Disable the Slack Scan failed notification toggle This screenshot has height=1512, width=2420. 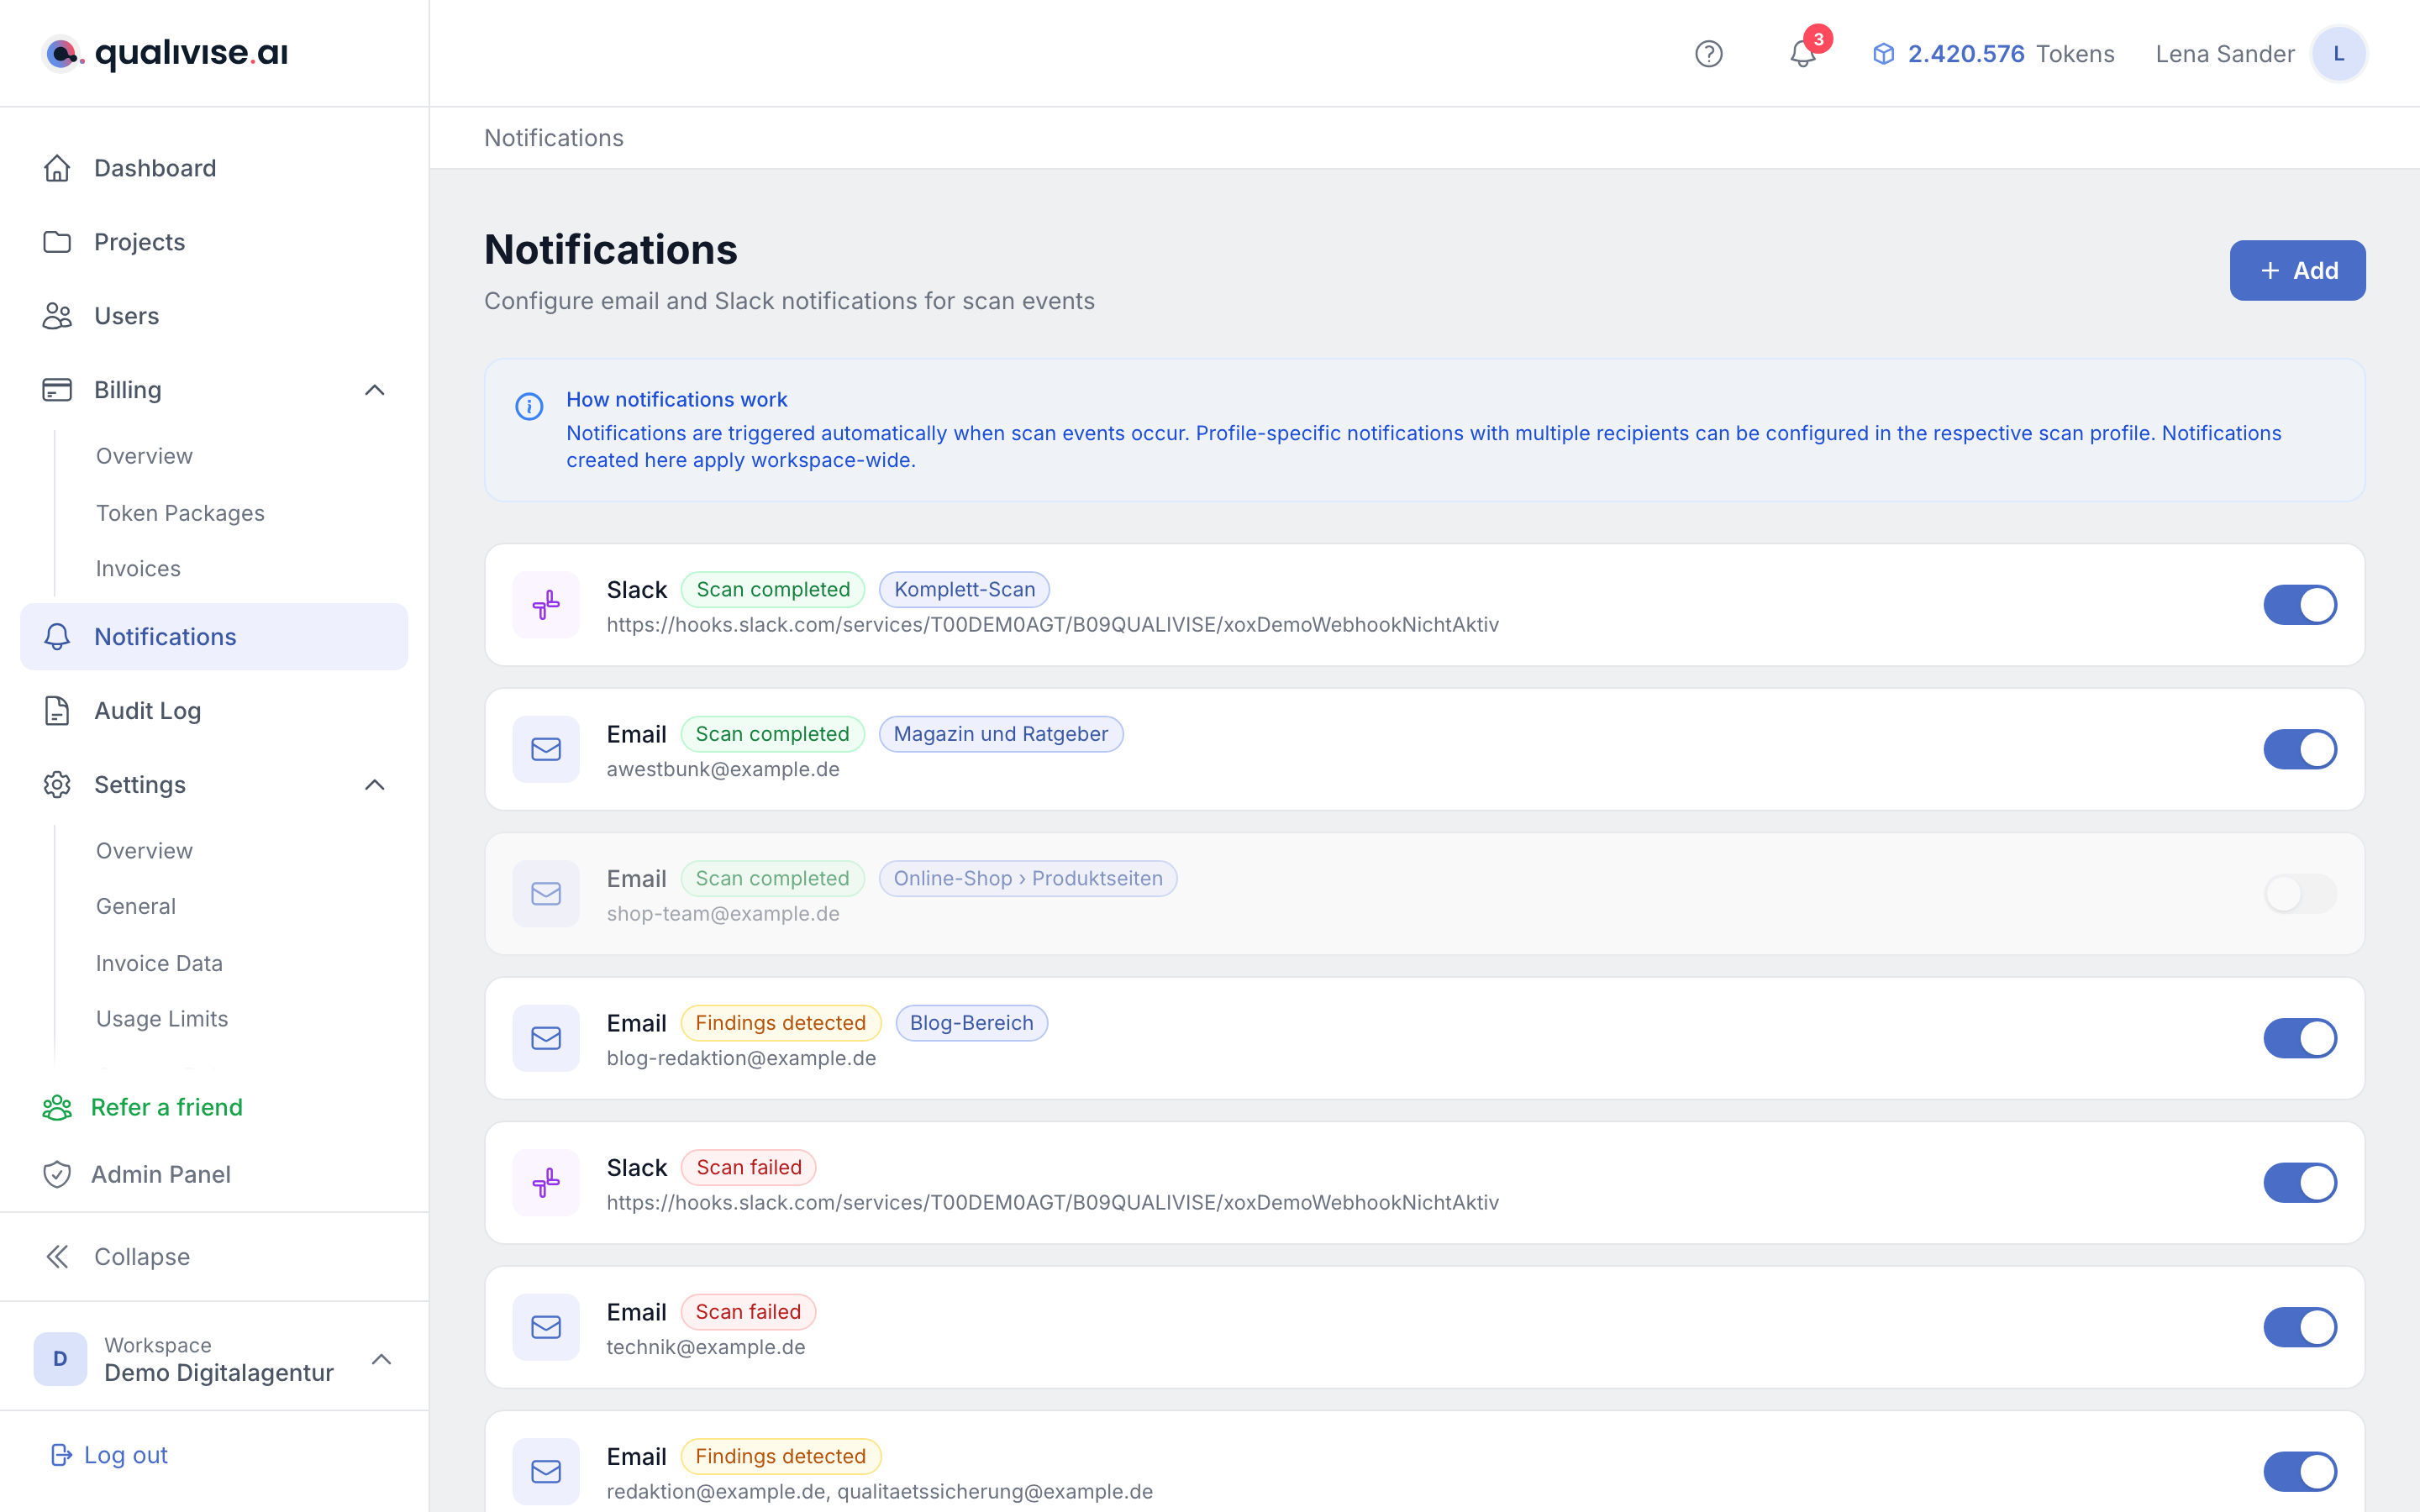click(x=2300, y=1183)
